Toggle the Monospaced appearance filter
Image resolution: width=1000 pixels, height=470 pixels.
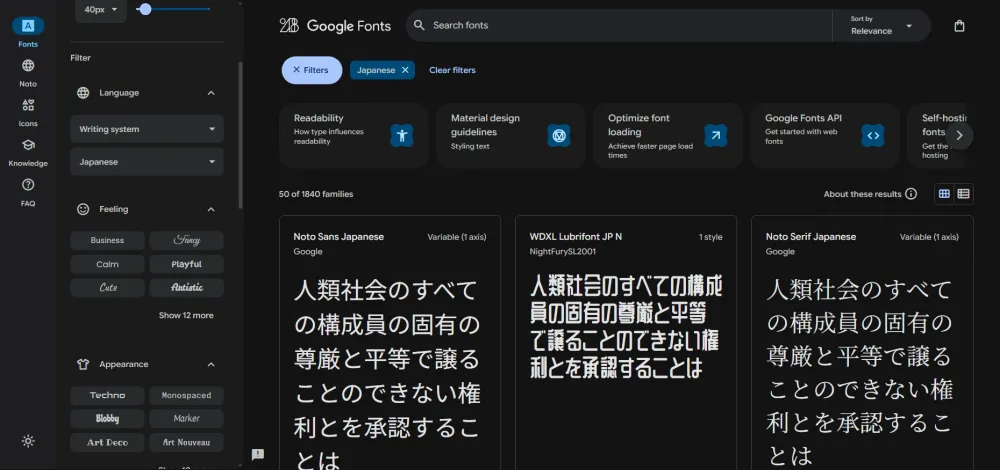pos(186,395)
